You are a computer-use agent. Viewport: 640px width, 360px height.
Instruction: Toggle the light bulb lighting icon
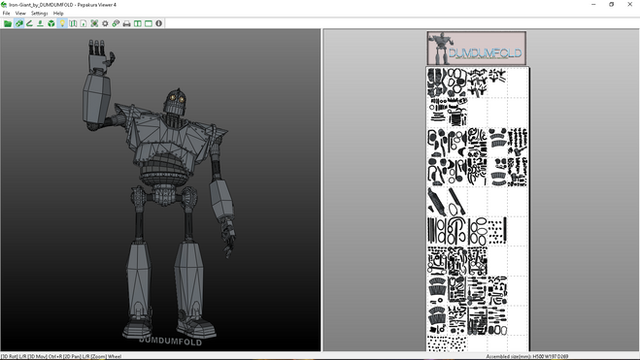pyautogui.click(x=62, y=24)
